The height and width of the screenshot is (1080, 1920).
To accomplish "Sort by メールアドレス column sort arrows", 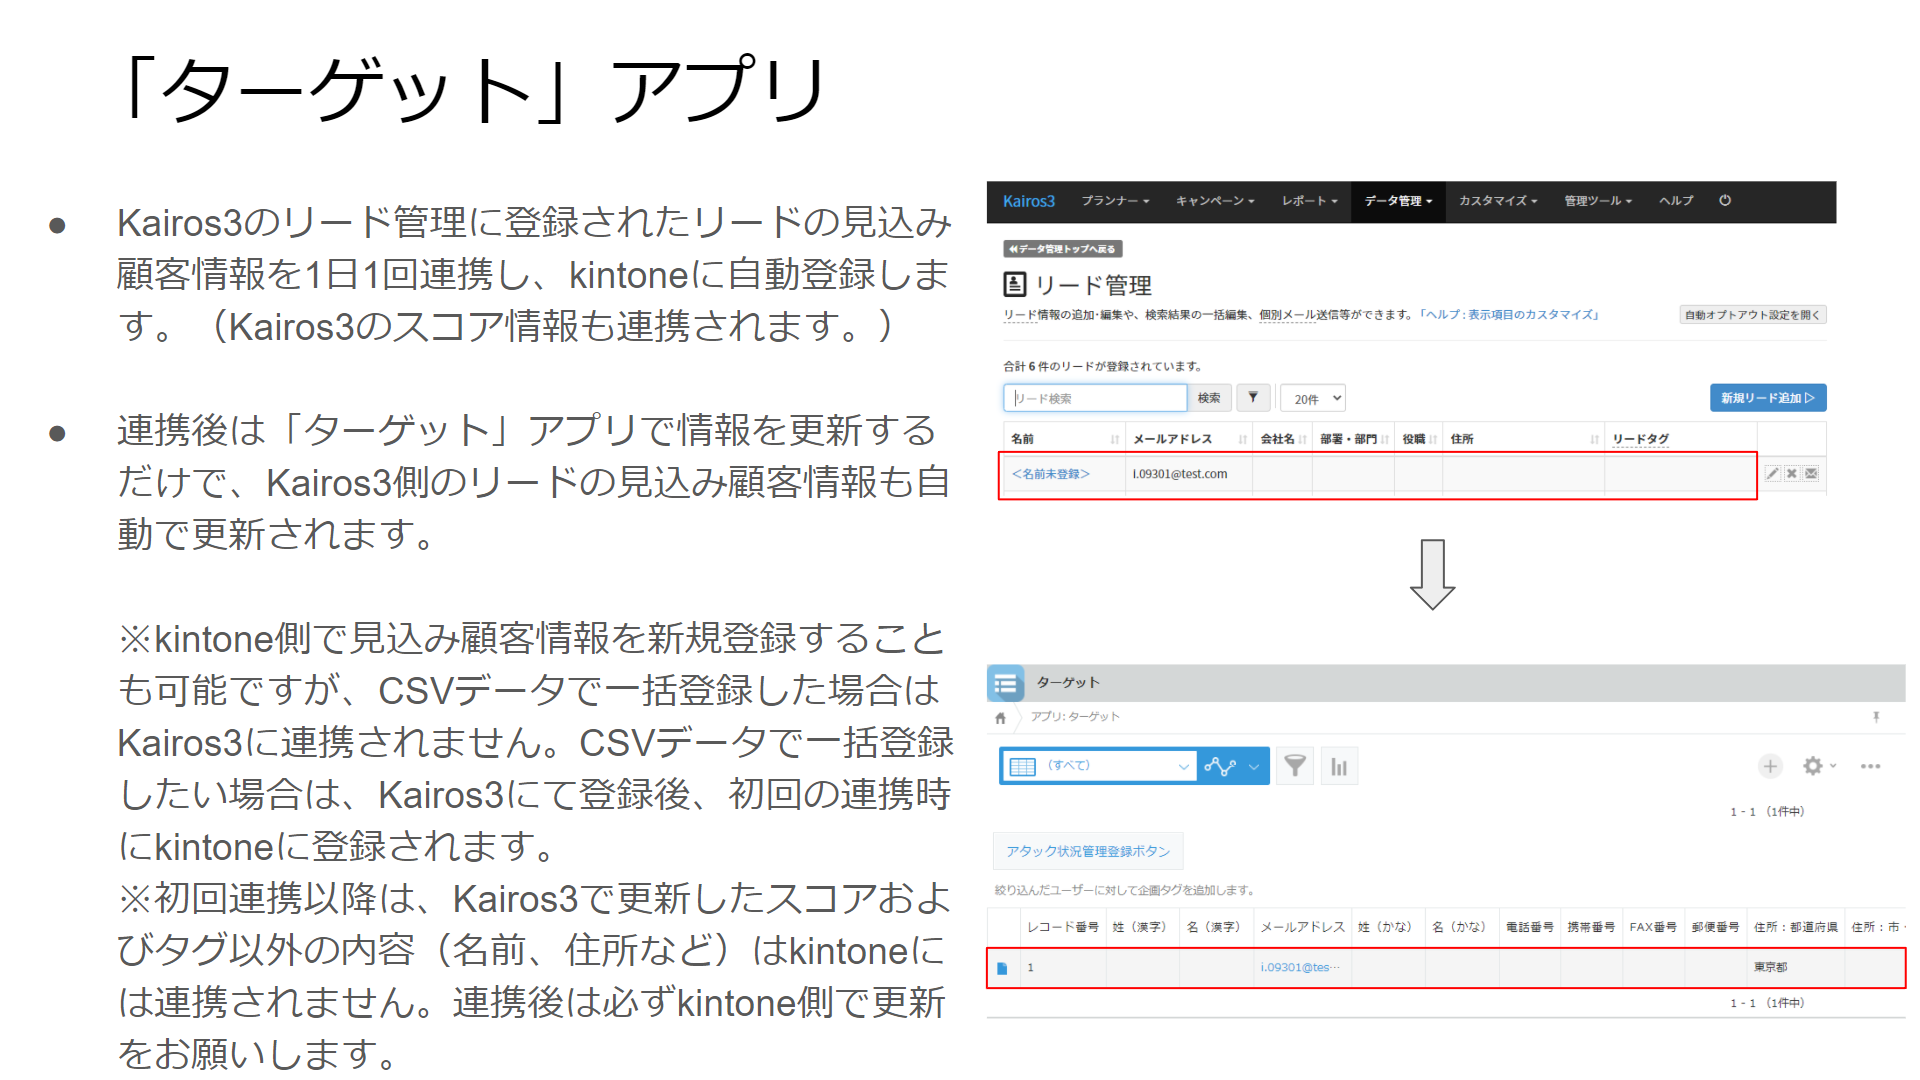I will pyautogui.click(x=1242, y=440).
